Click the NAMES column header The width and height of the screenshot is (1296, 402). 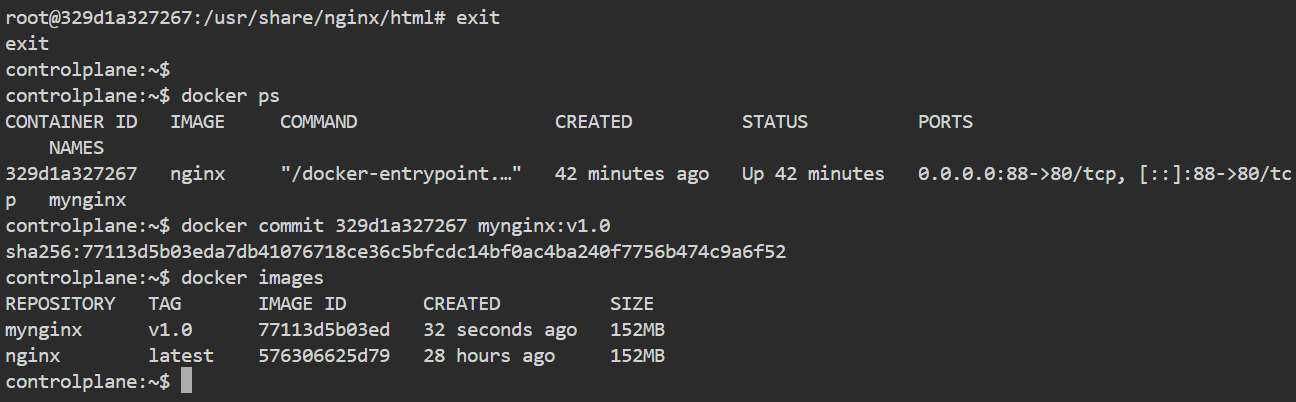76,148
